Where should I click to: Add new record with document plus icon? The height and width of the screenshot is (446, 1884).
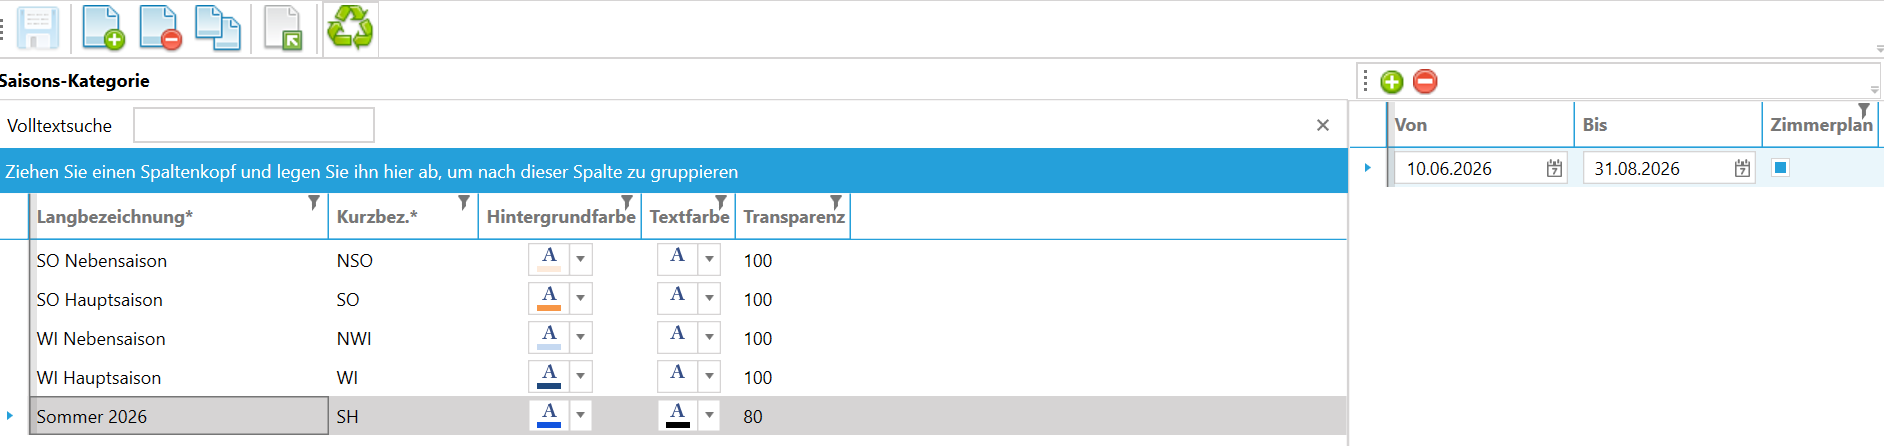click(103, 28)
